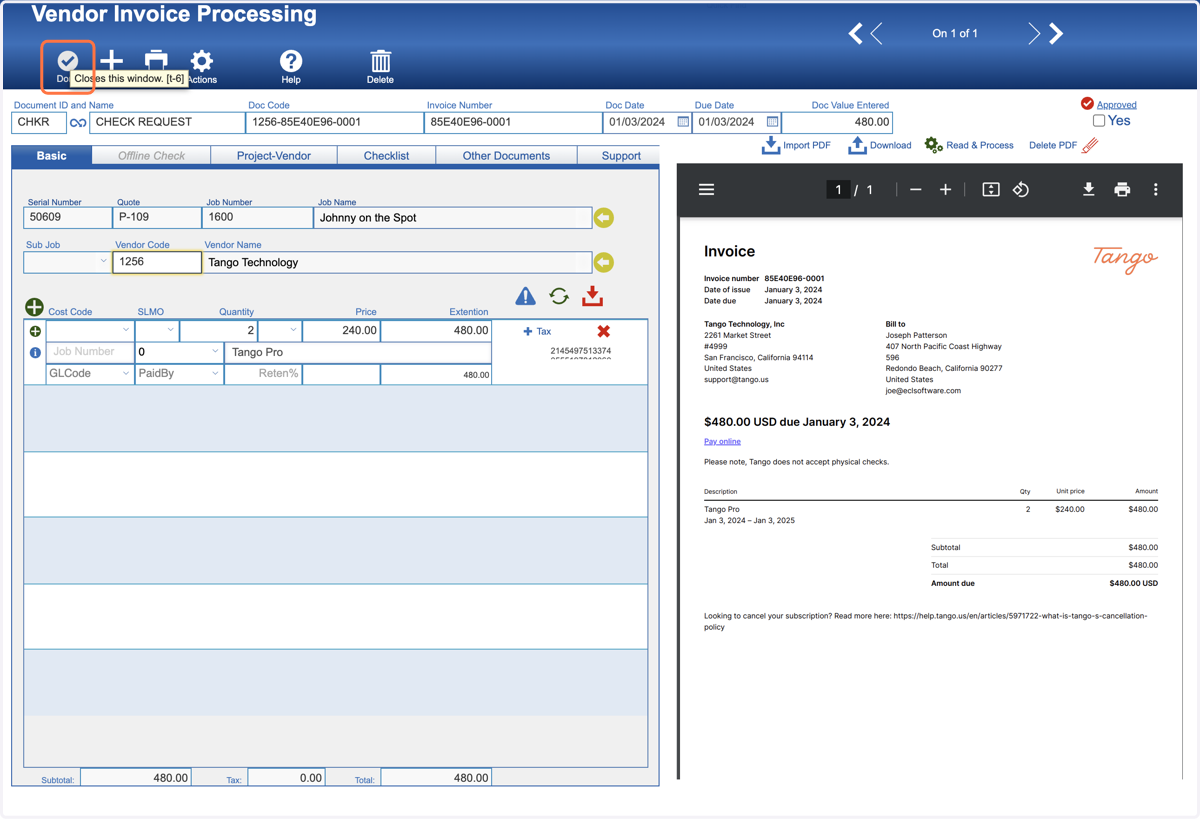Open the dropdown showing value 0
The height and width of the screenshot is (819, 1200).
(x=179, y=352)
